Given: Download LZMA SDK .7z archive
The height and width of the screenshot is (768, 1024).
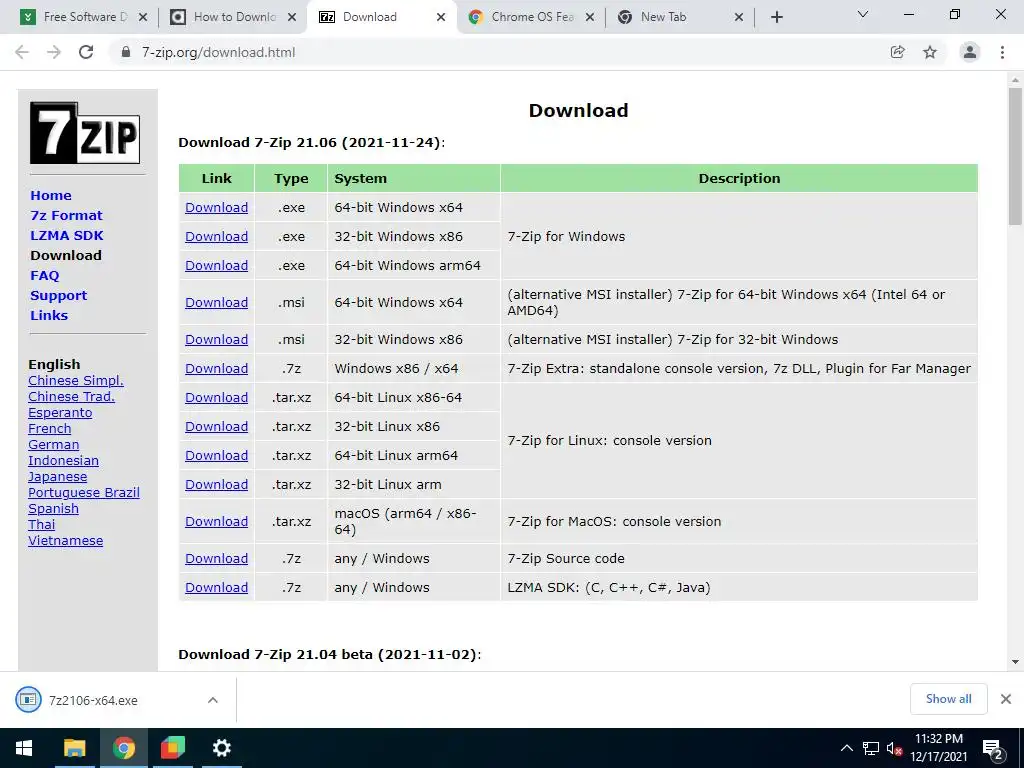Looking at the screenshot, I should pyautogui.click(x=216, y=588).
